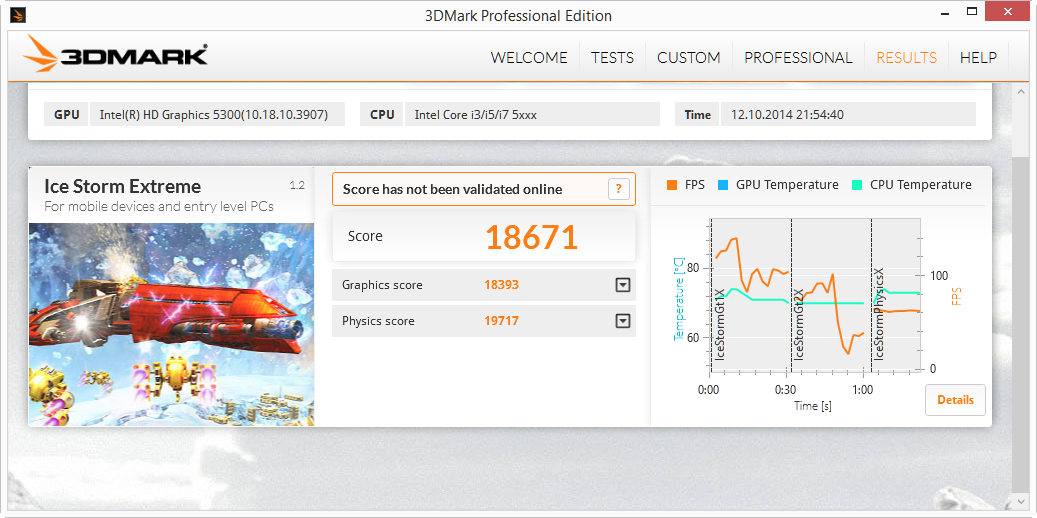Switch to the TESTS tab
Screen dimensions: 1037x518
click(612, 58)
